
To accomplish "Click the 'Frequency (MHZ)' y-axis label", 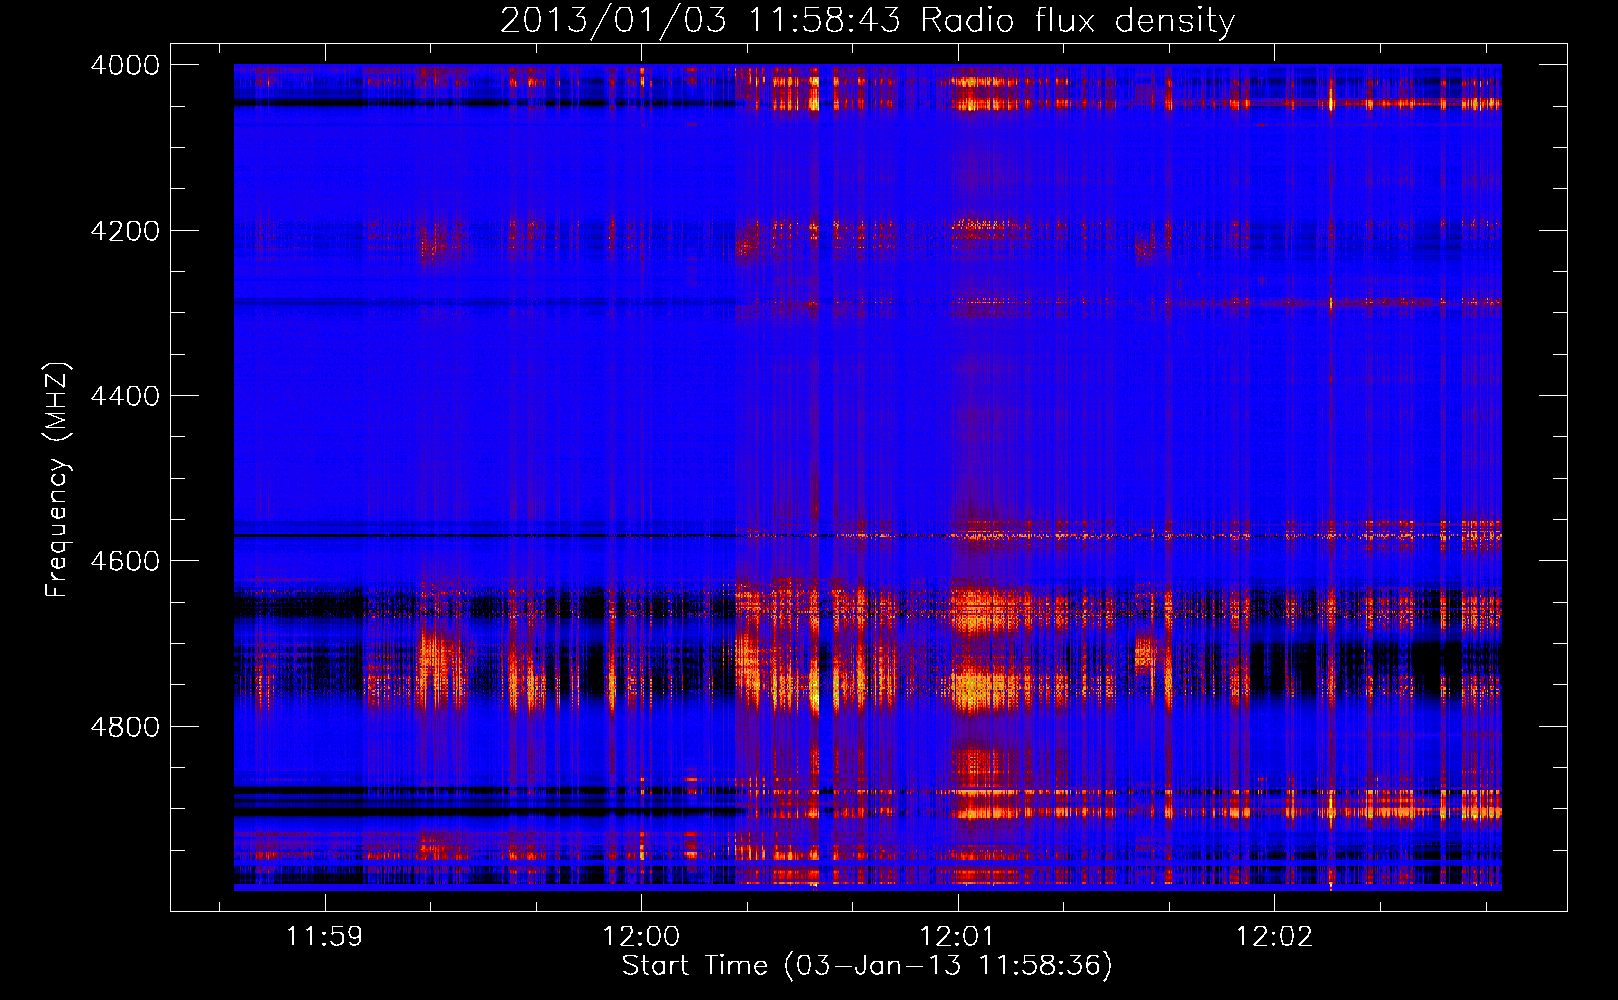I will 58,480.
